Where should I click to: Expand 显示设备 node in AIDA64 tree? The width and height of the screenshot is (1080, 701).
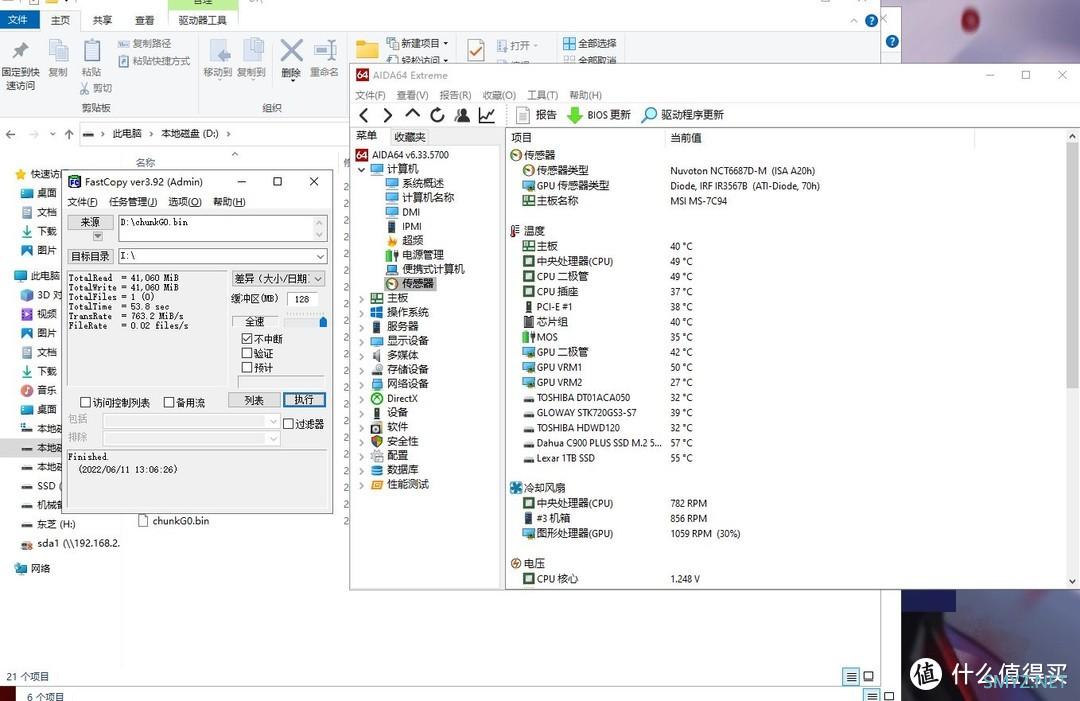(362, 341)
